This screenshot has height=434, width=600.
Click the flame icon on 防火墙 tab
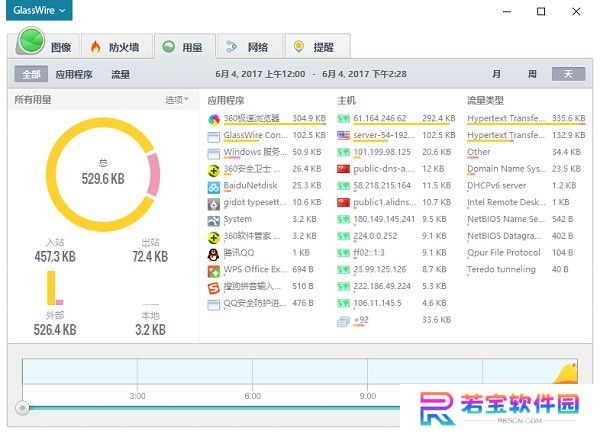click(96, 47)
